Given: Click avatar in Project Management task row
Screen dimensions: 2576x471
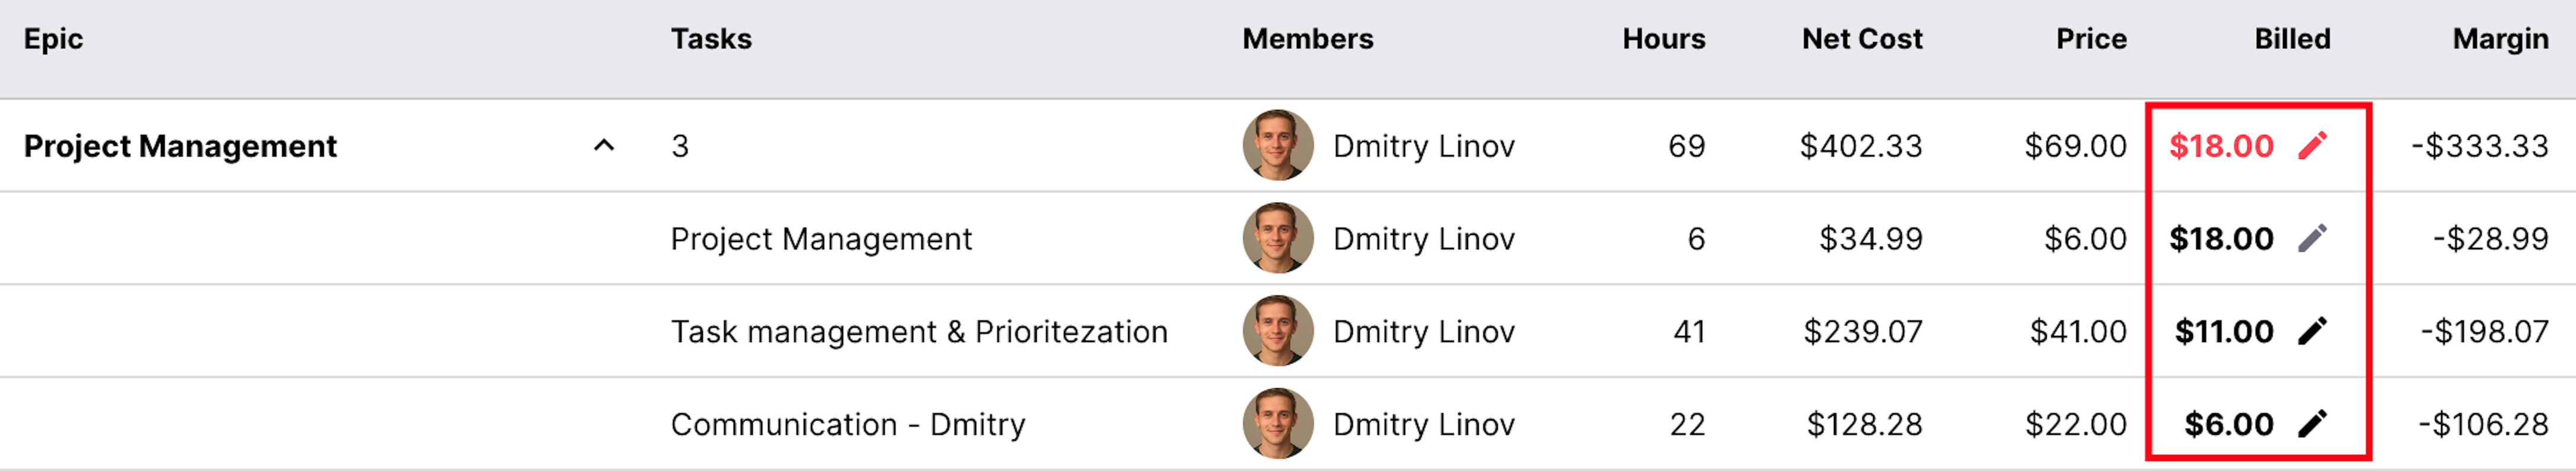Looking at the screenshot, I should coord(1277,239).
